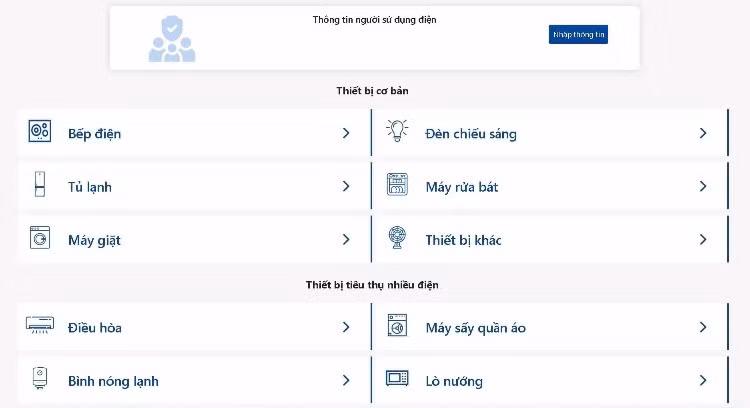Click the Thiết bị cơ bản heading
750x408 pixels.
point(372,91)
